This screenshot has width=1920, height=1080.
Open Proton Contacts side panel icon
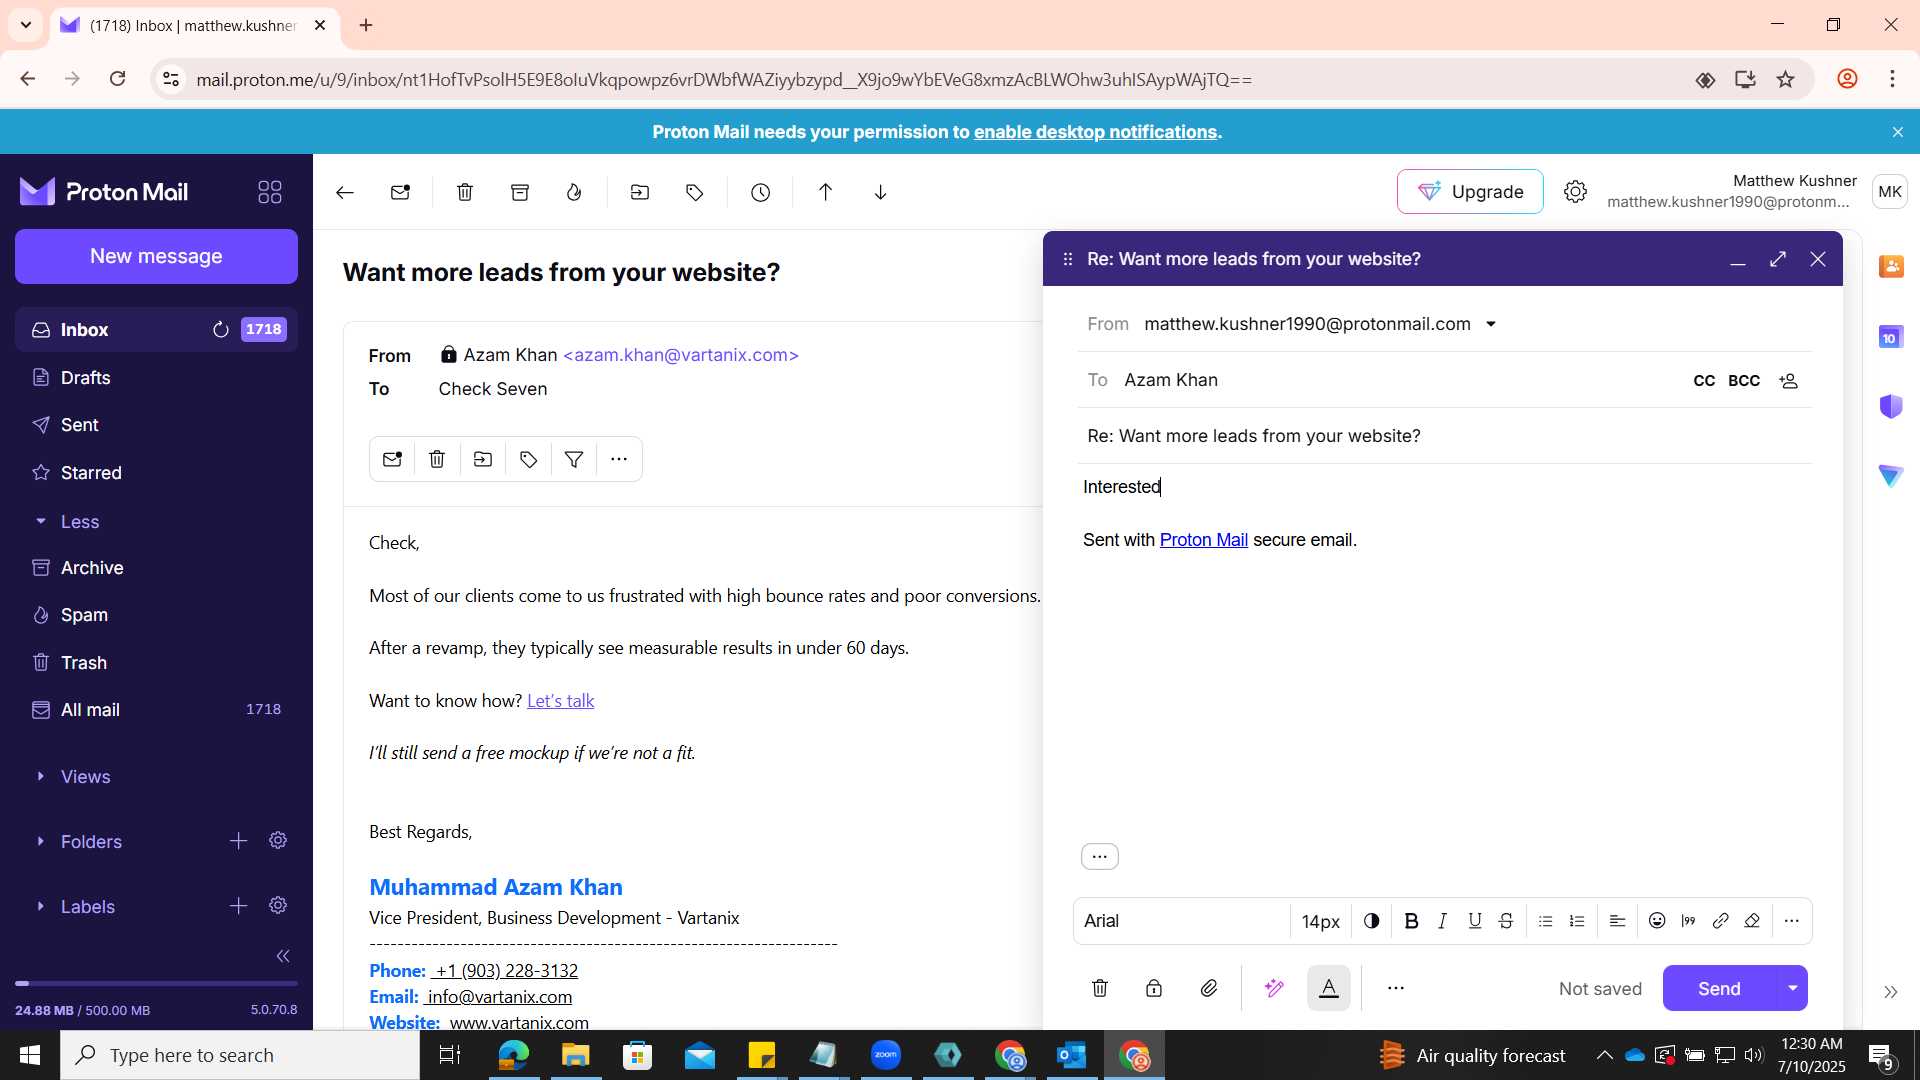[x=1891, y=266]
